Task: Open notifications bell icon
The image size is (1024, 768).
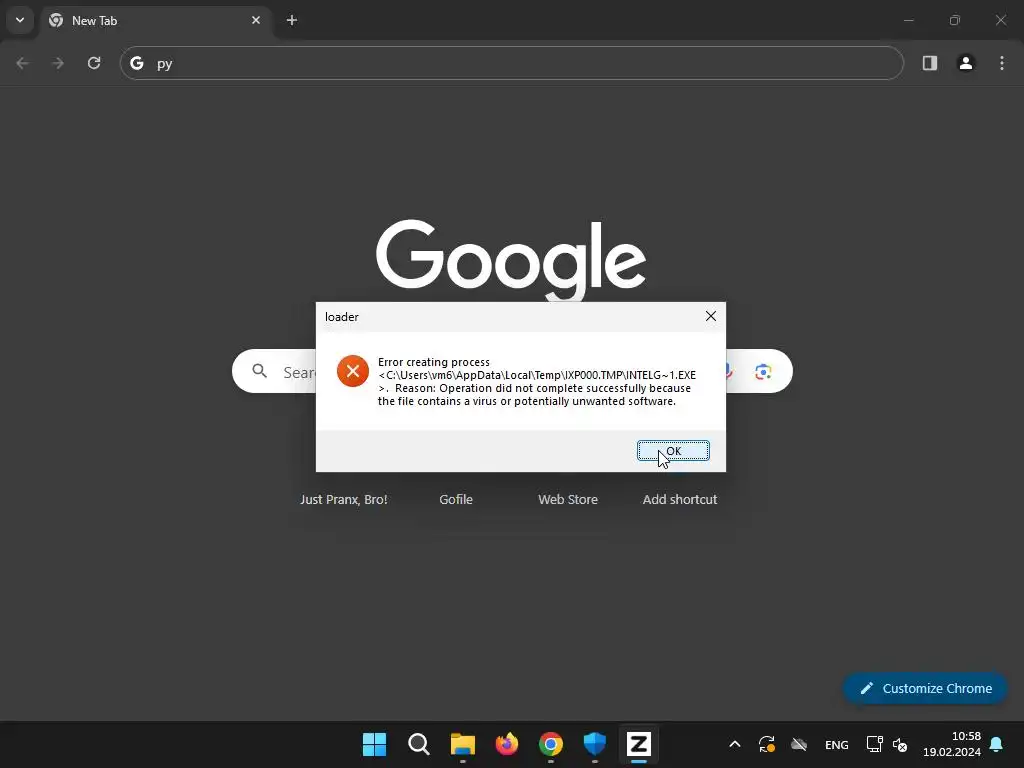Action: pos(997,744)
